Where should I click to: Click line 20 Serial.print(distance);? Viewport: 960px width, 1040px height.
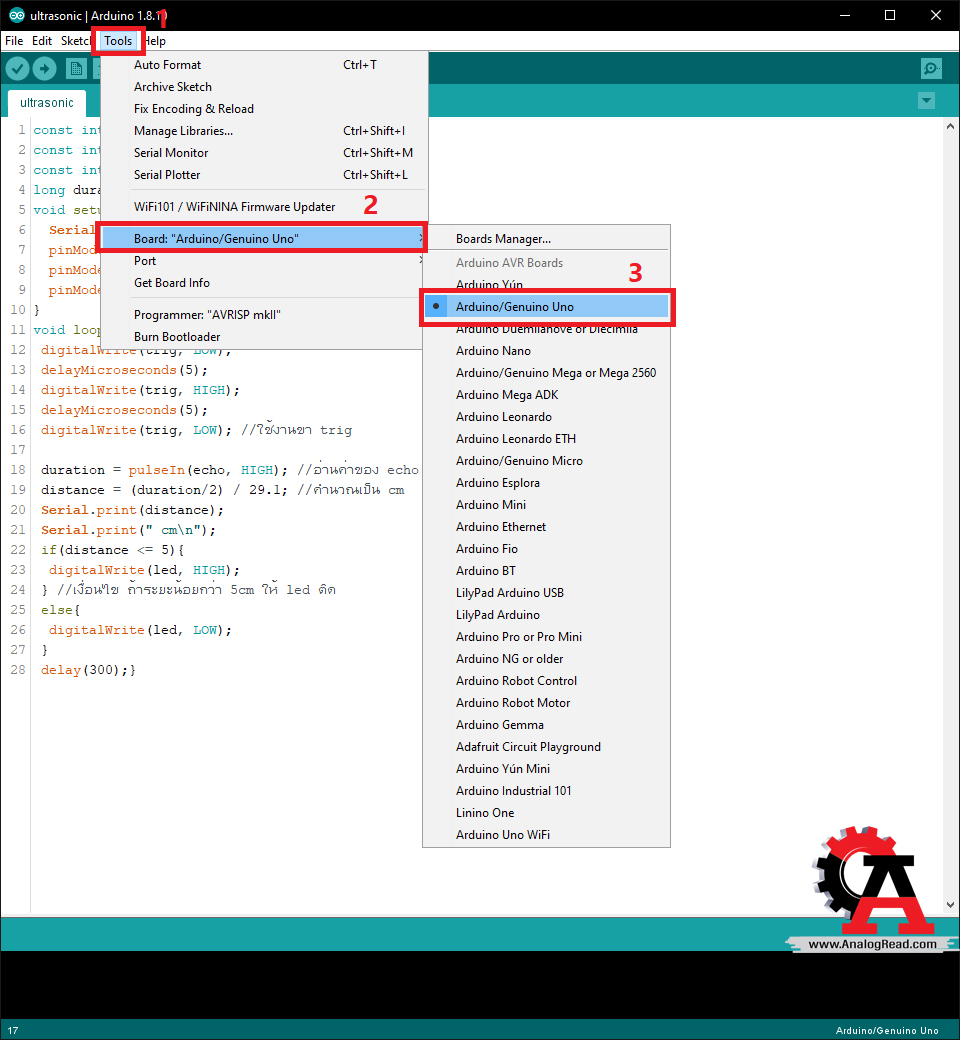pos(132,510)
